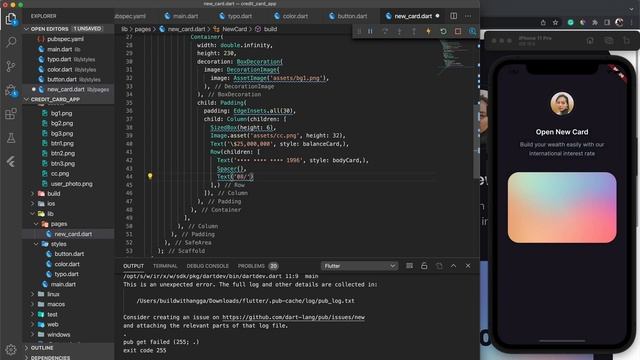Open cc.png in file tree
The width and height of the screenshot is (640, 360).
click(60, 174)
